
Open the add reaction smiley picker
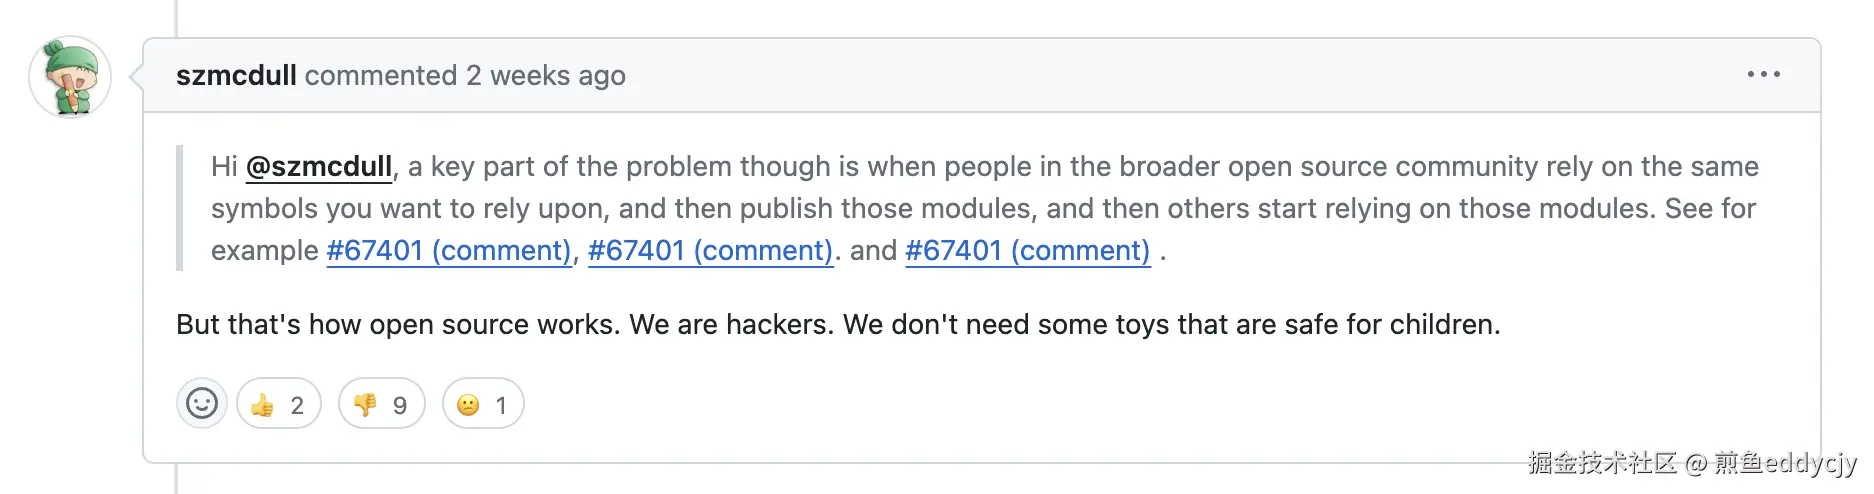click(x=202, y=404)
